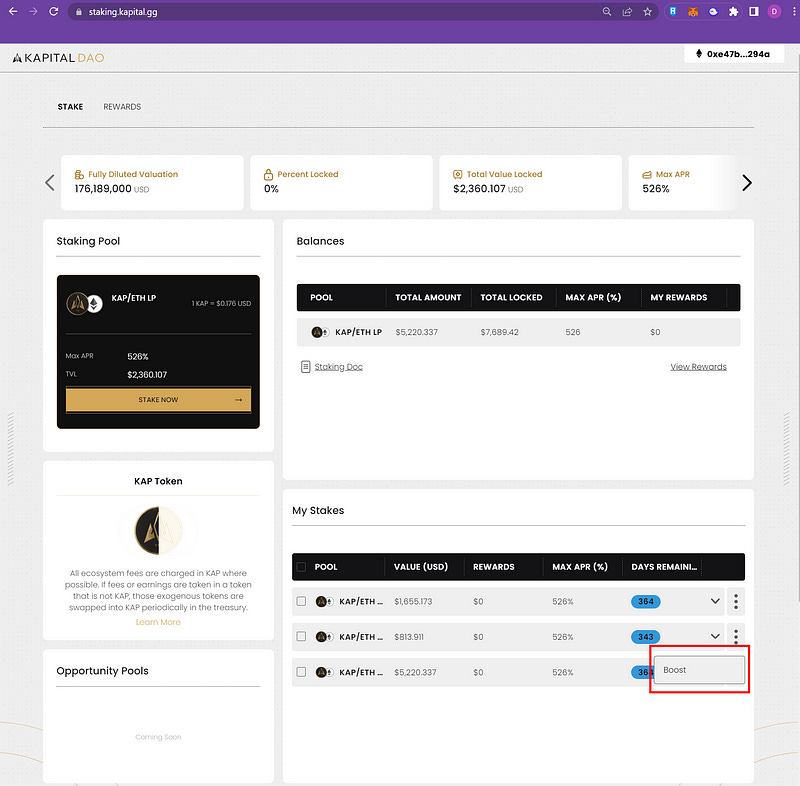Open the Bitwarden shield extension
This screenshot has height=786, width=800.
click(x=673, y=11)
